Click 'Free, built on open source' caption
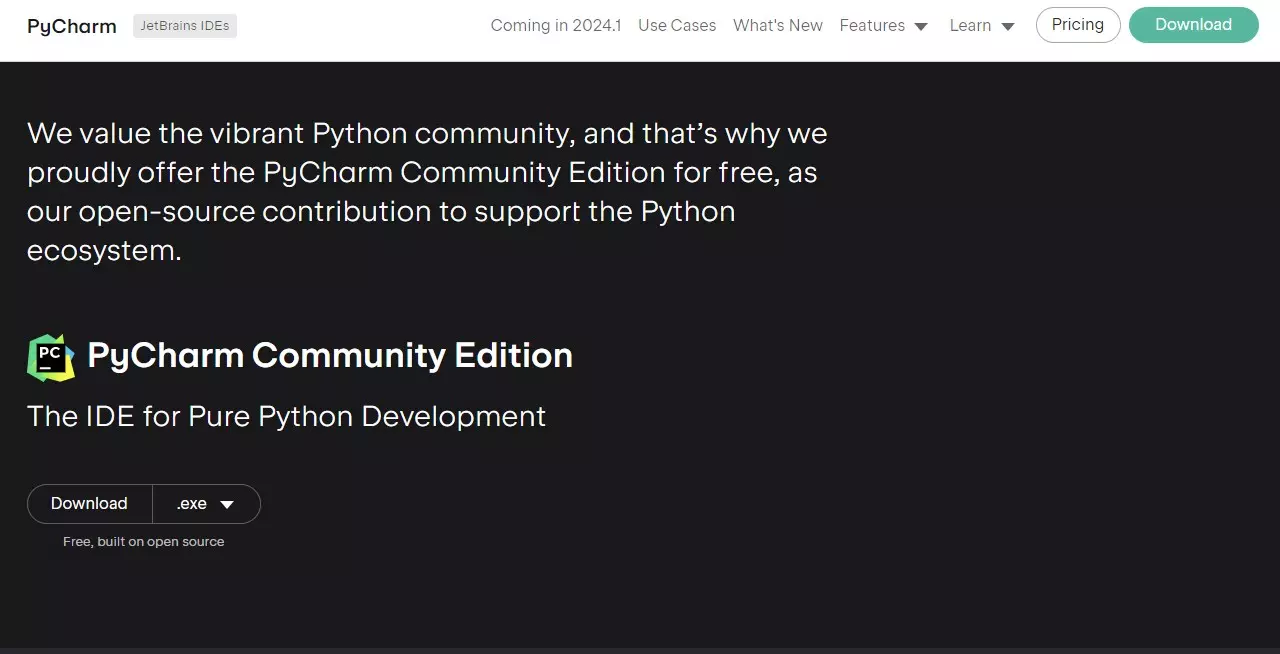Viewport: 1280px width, 654px height. (x=144, y=542)
